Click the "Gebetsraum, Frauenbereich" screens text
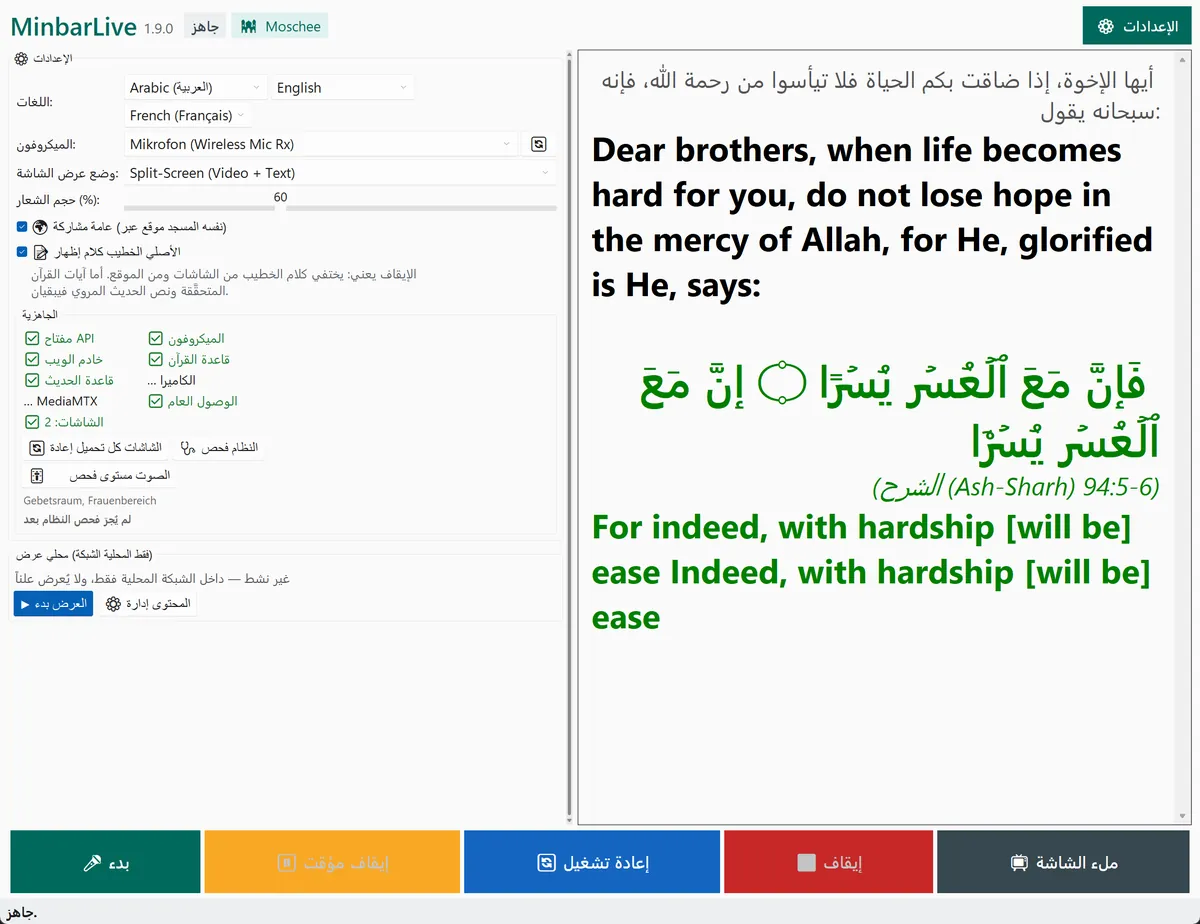This screenshot has width=1200, height=924. [x=90, y=500]
